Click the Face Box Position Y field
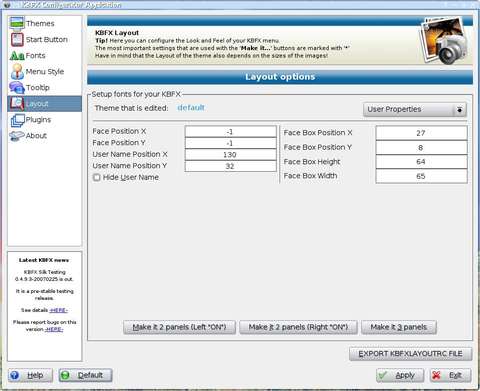 (421, 147)
